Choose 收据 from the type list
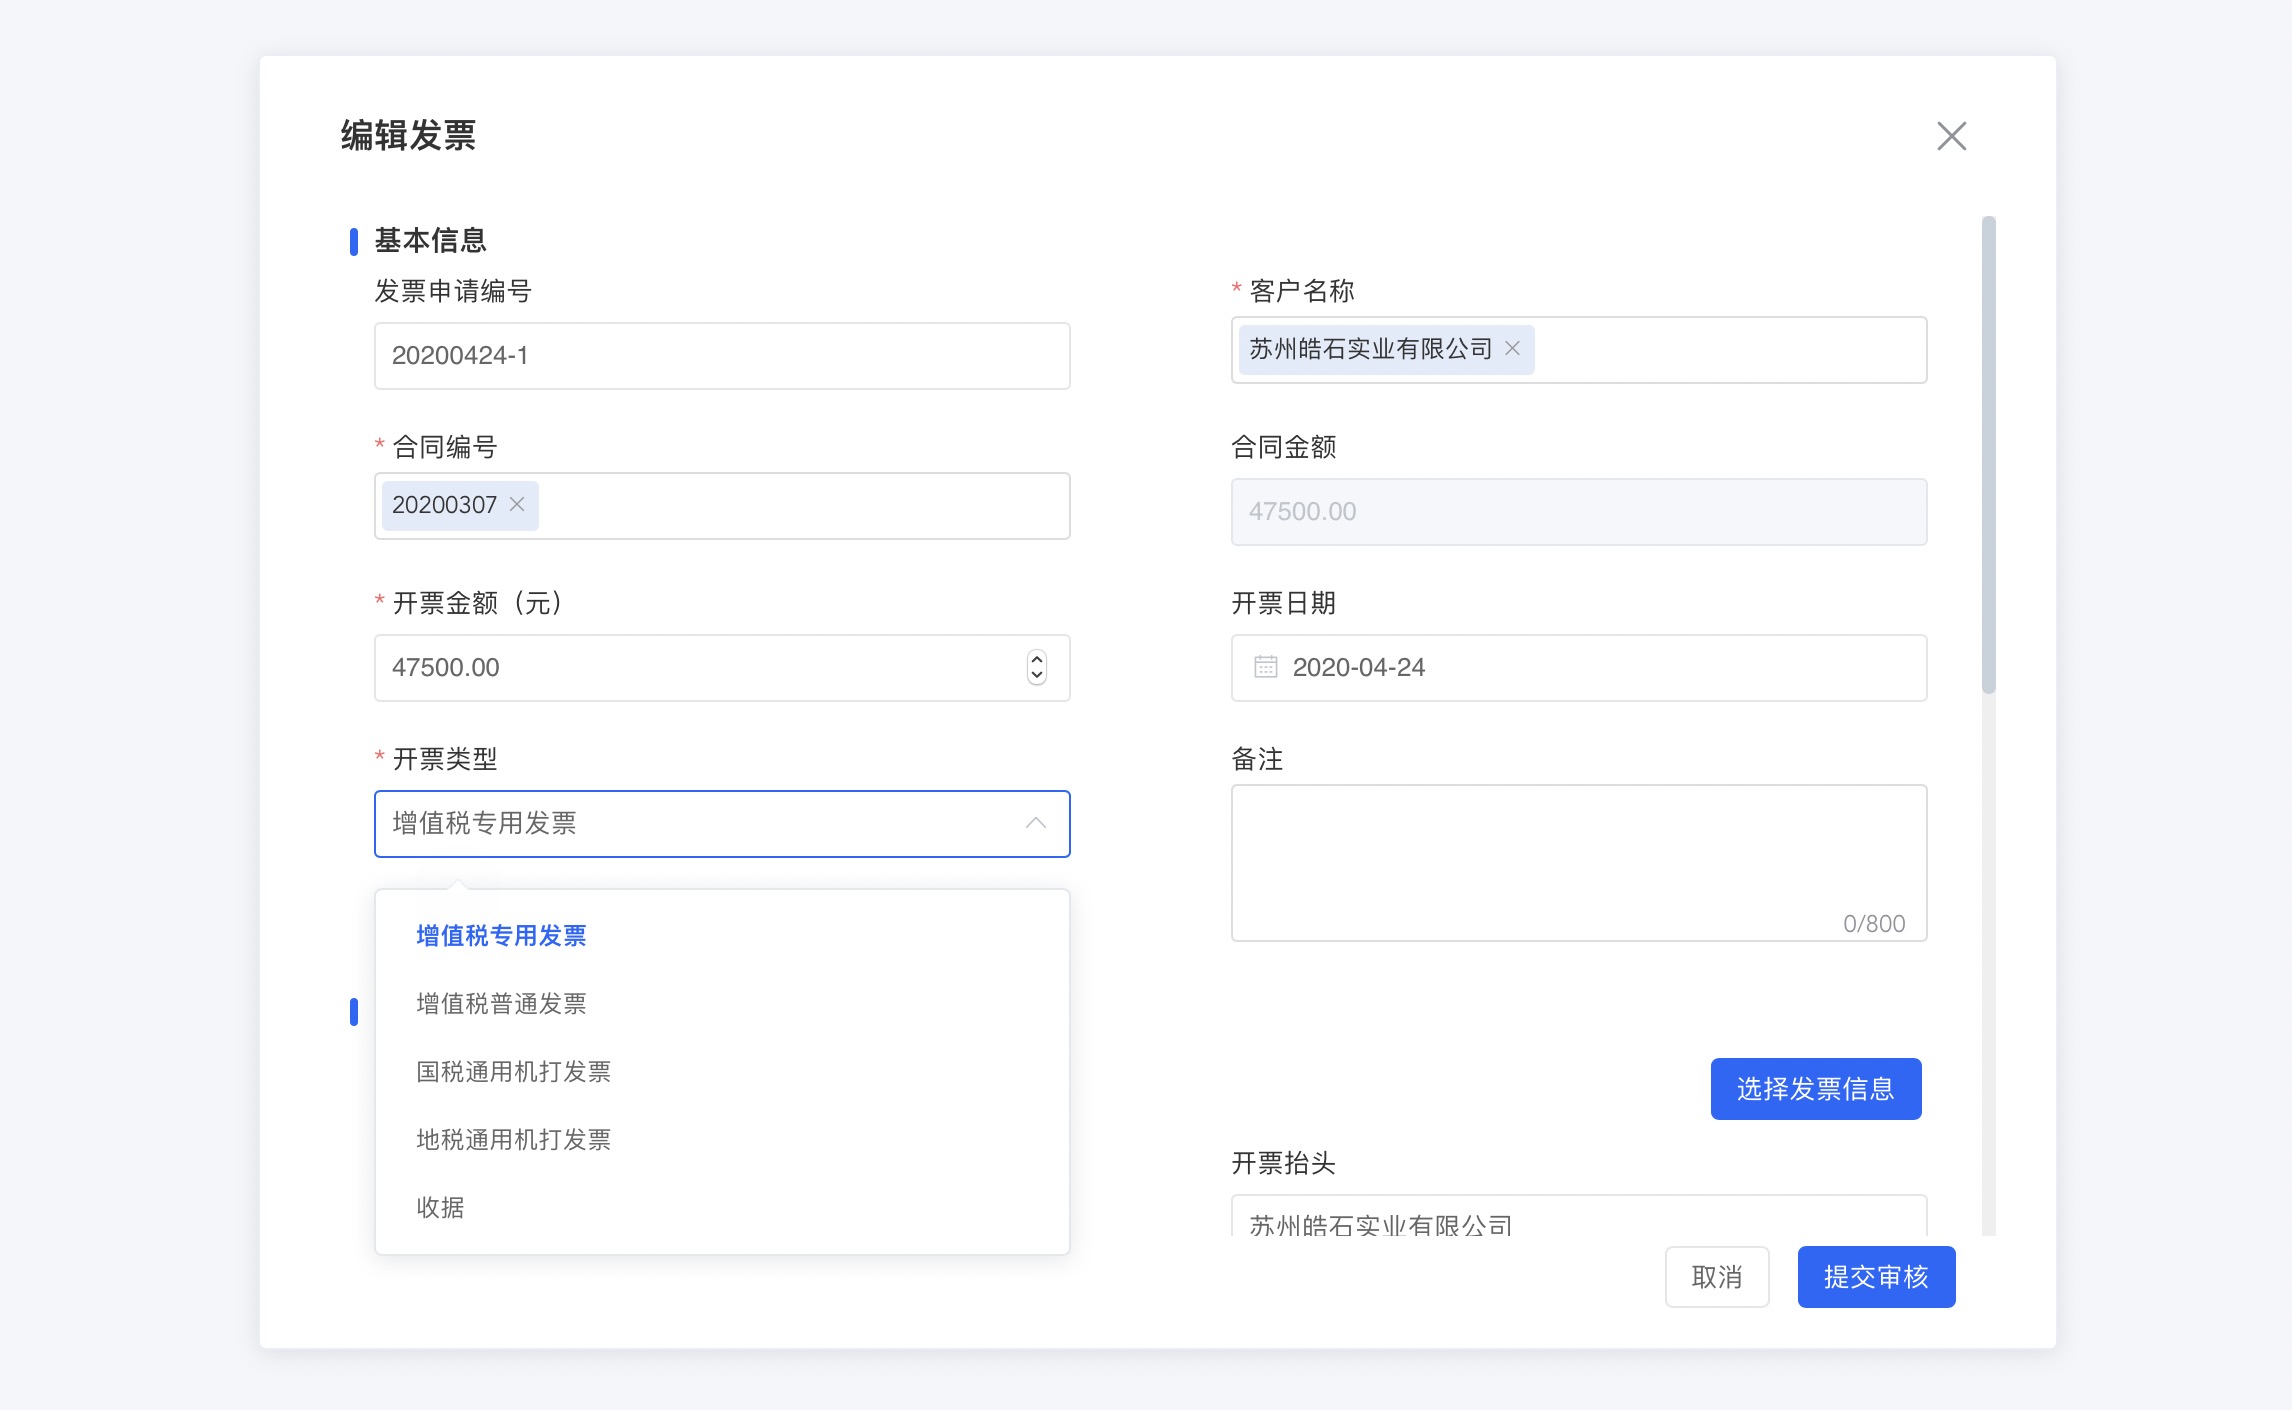The height and width of the screenshot is (1410, 2292). tap(441, 1208)
